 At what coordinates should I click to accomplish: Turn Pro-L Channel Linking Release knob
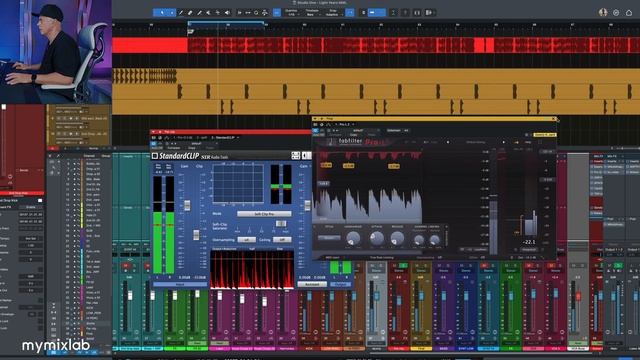pos(435,240)
